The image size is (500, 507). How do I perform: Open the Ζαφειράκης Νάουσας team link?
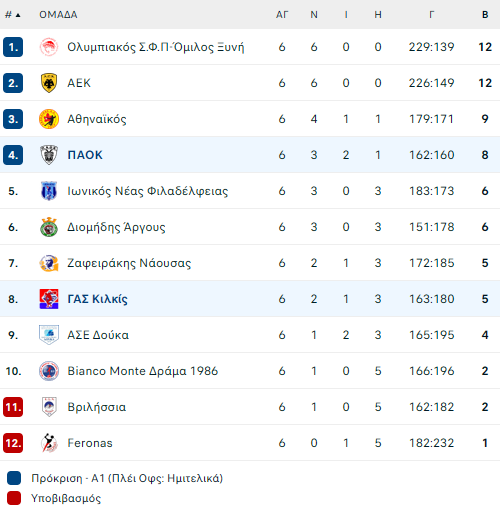coord(129,263)
